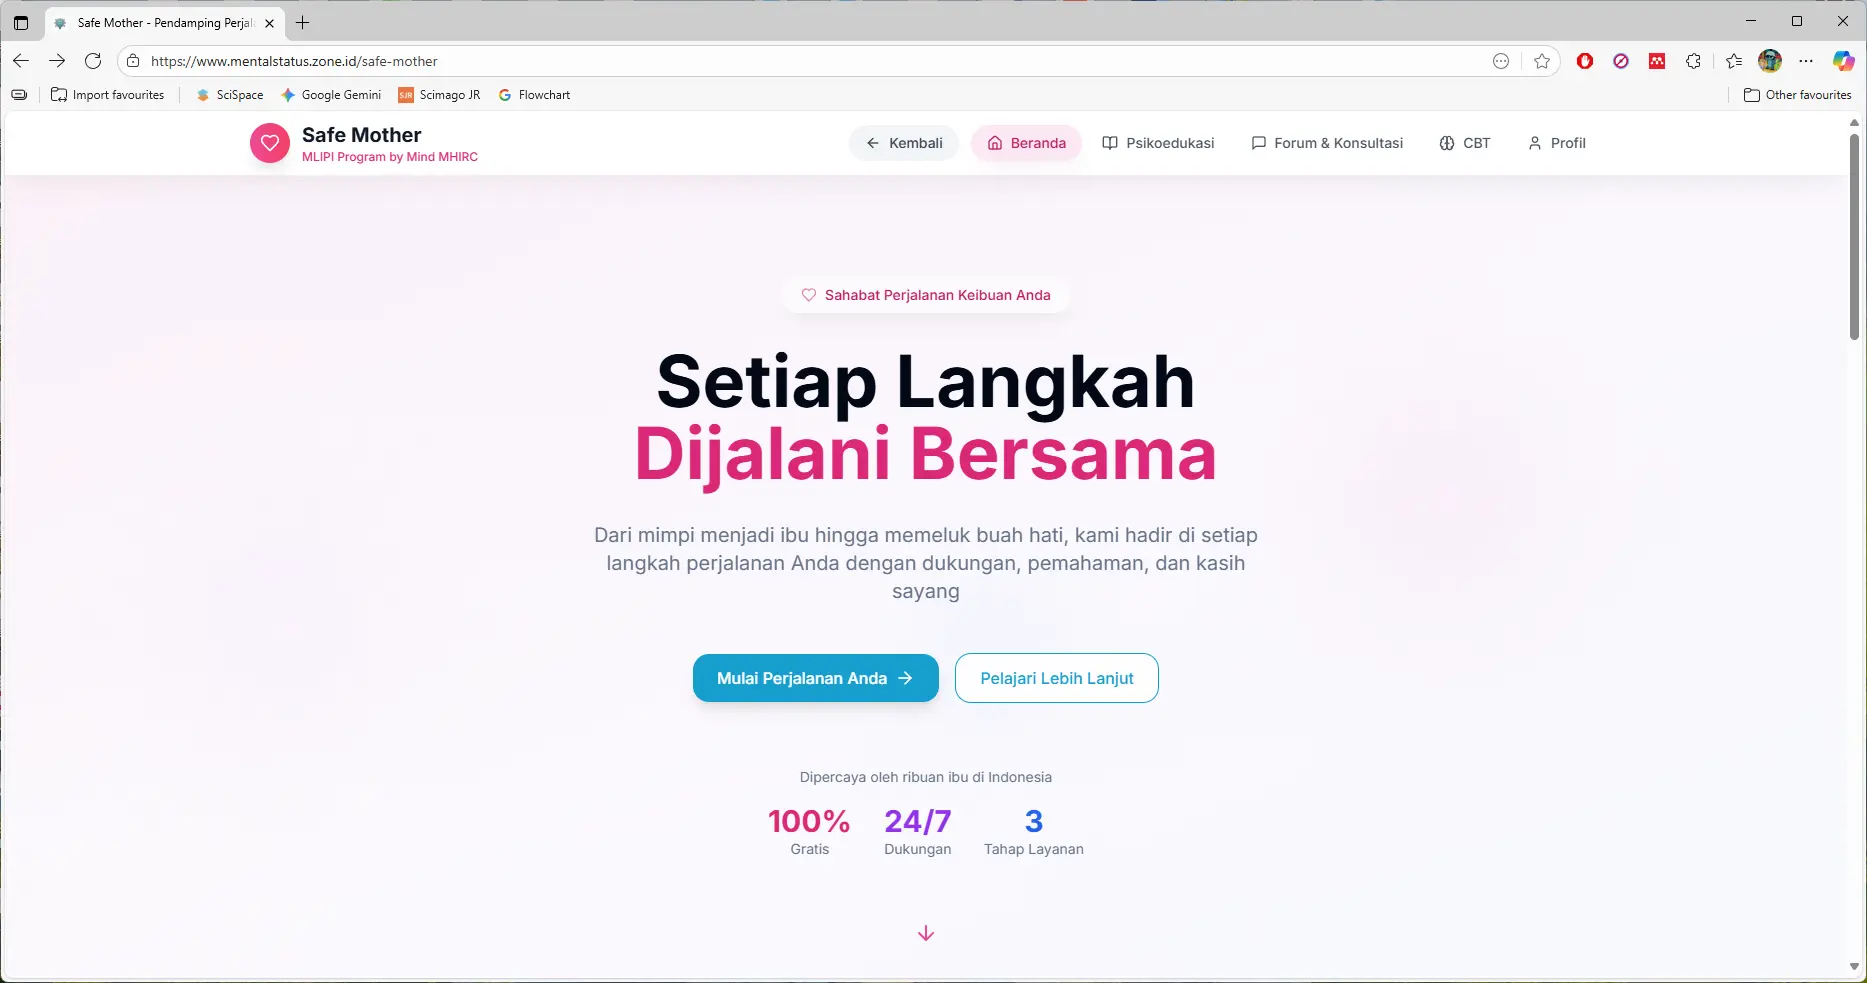Open the tab actions menu icon
The height and width of the screenshot is (983, 1867).
21,22
